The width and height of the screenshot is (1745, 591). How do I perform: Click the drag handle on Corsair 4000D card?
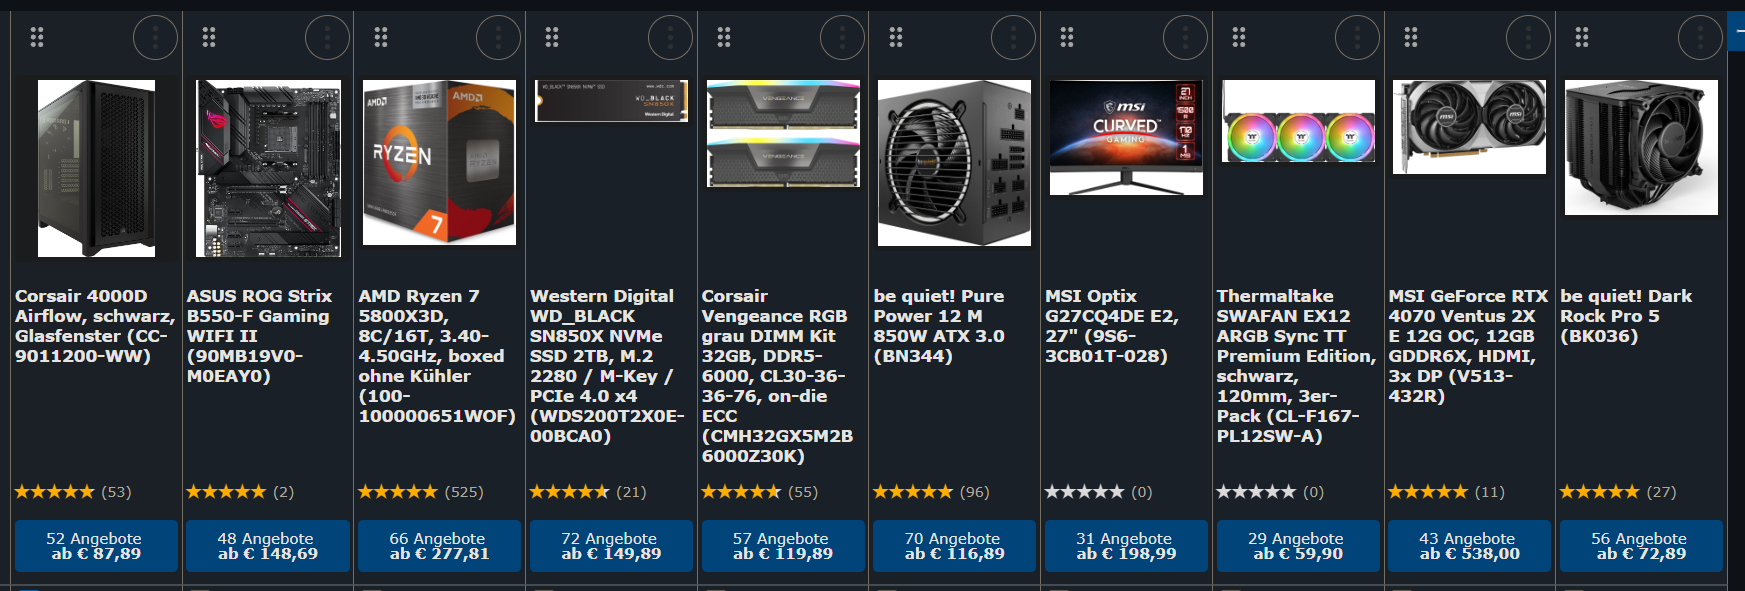pyautogui.click(x=37, y=38)
